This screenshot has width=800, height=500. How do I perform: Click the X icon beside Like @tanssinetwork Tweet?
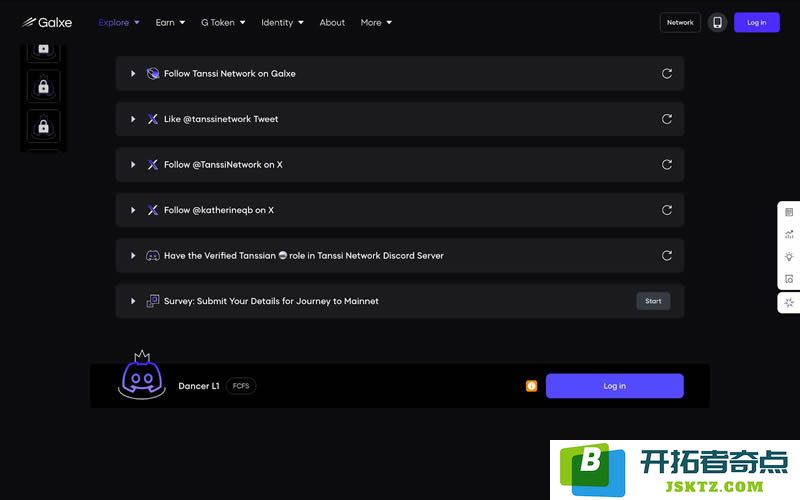pyautogui.click(x=153, y=119)
